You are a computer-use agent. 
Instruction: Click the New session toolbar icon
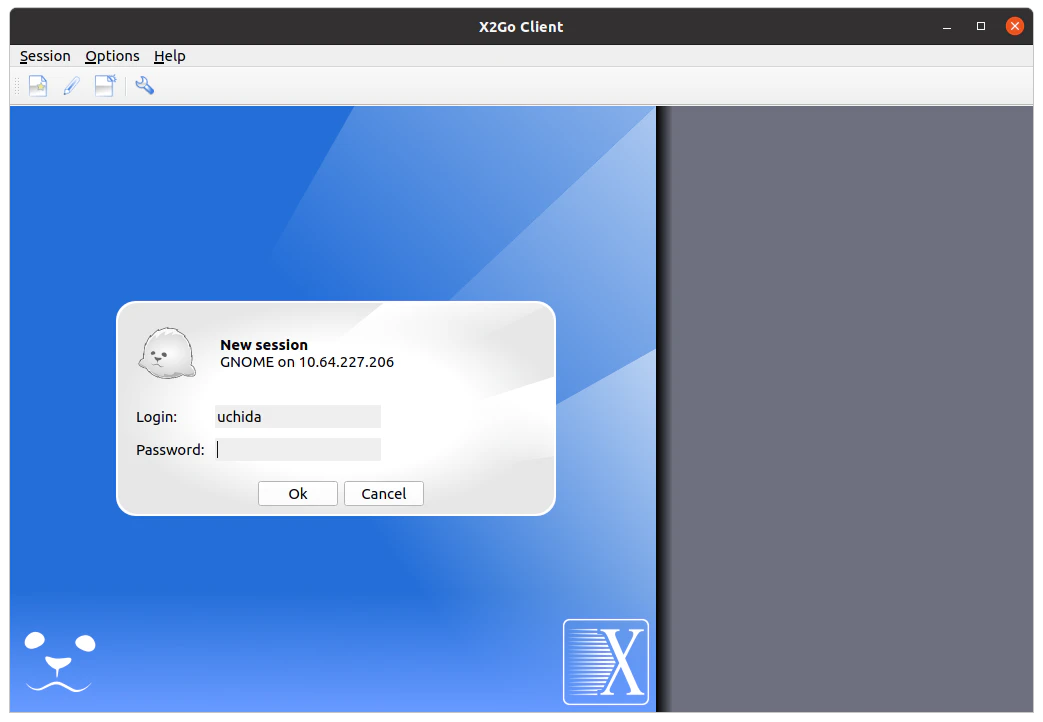point(38,86)
